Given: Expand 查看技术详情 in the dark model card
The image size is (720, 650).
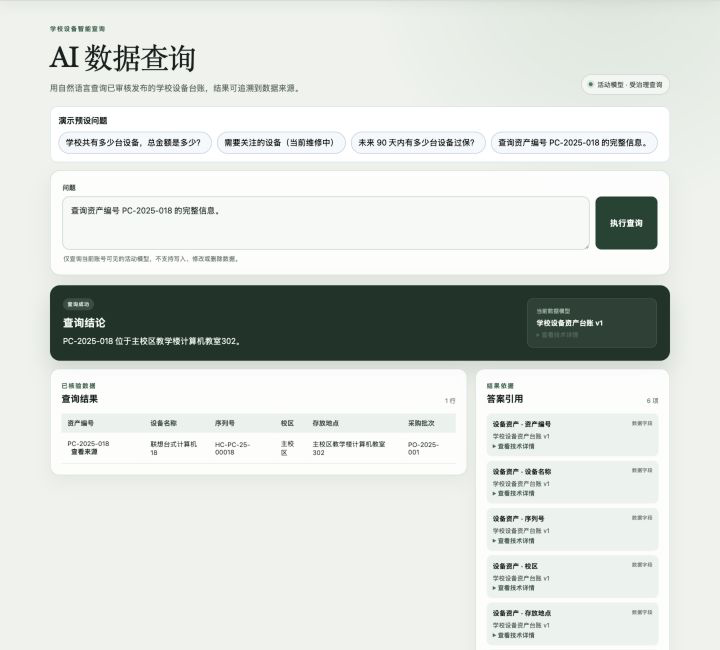Looking at the screenshot, I should tap(557, 335).
